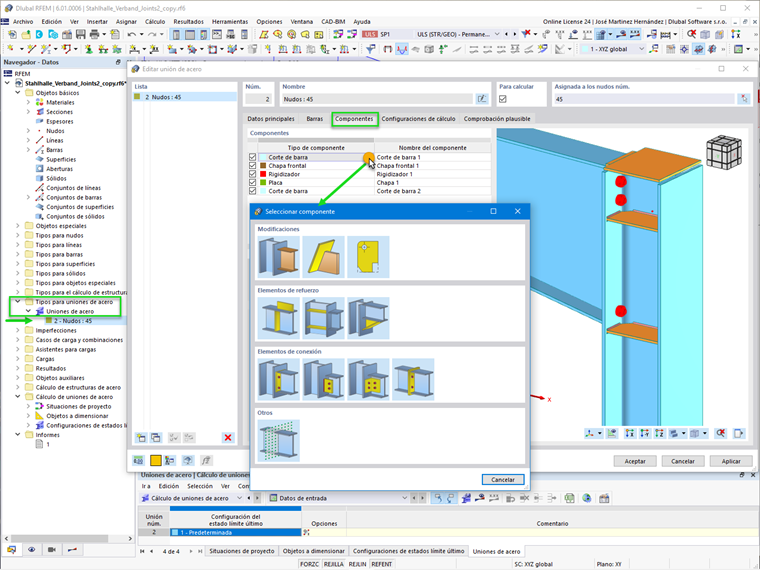Open the Archivo menu
The width and height of the screenshot is (760, 570).
click(x=23, y=22)
